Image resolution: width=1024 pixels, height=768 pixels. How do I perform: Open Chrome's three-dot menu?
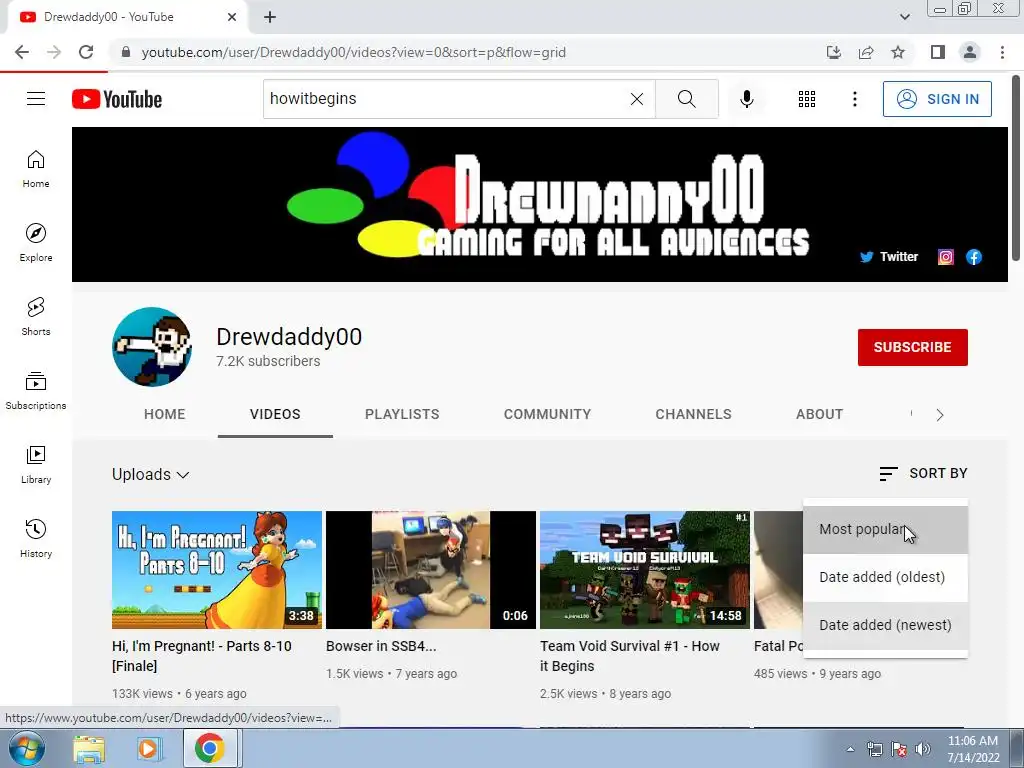pos(1002,52)
